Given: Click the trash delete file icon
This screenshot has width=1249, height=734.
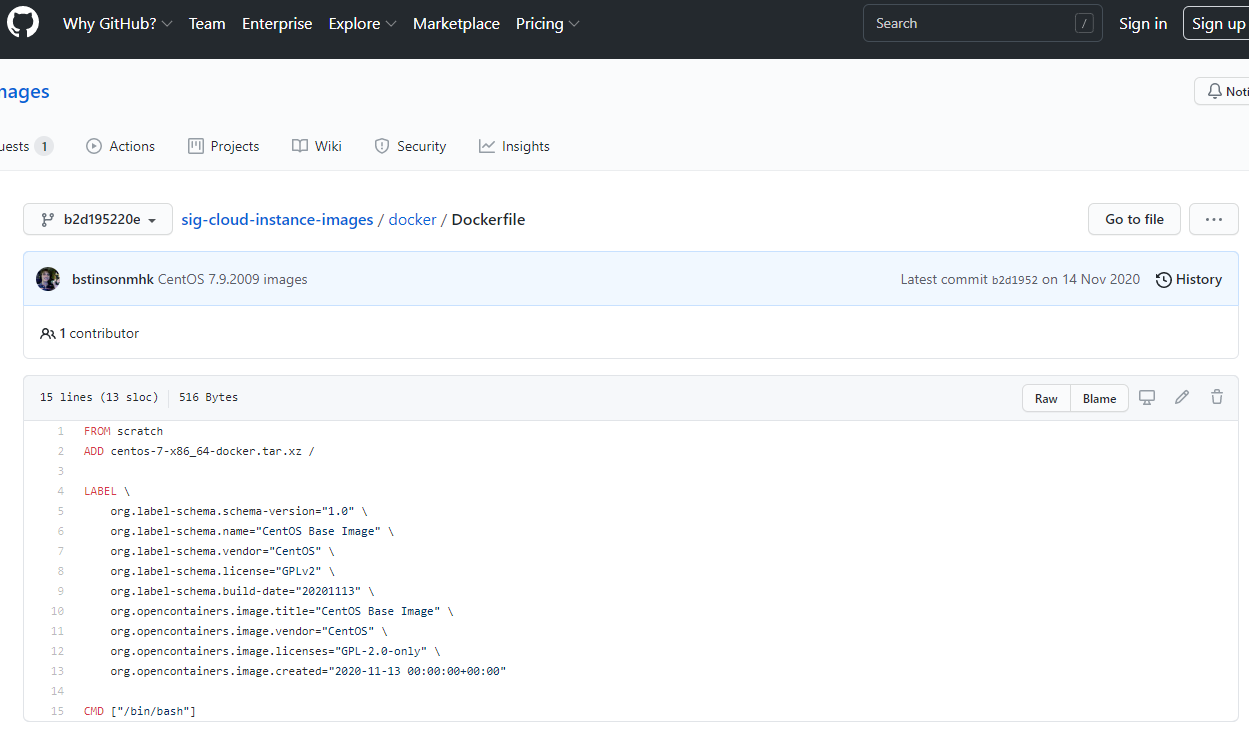Looking at the screenshot, I should click(x=1217, y=397).
